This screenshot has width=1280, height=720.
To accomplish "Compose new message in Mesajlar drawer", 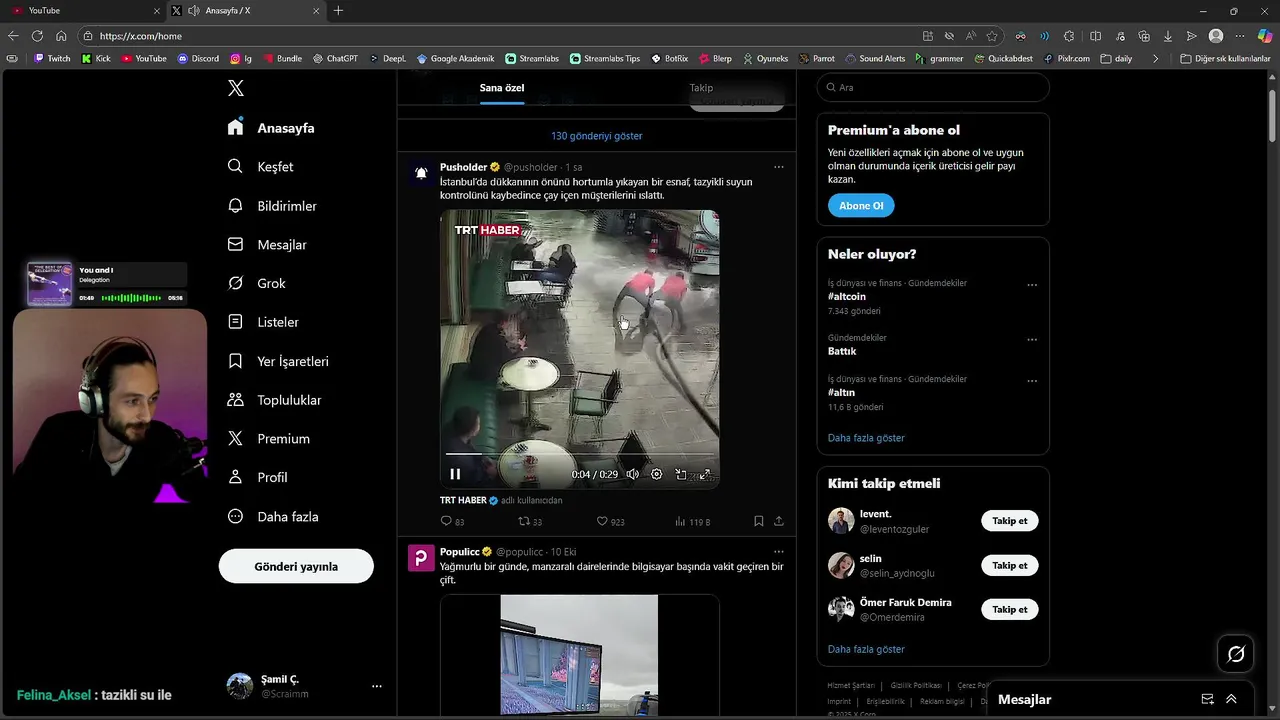I will 1207,699.
